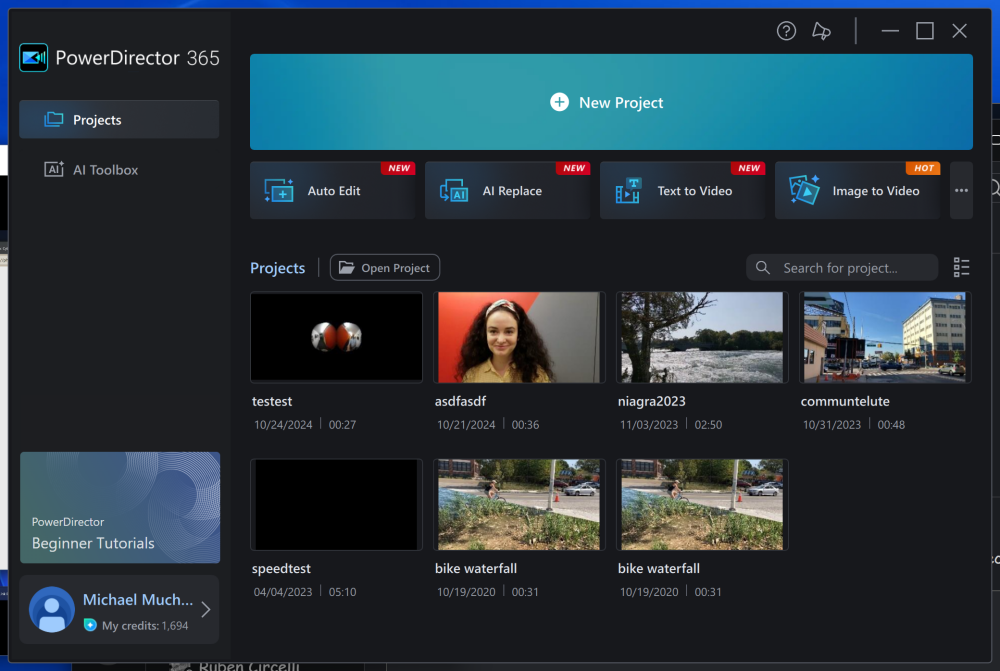Open the help question mark icon
The height and width of the screenshot is (671, 1000).
tap(786, 31)
